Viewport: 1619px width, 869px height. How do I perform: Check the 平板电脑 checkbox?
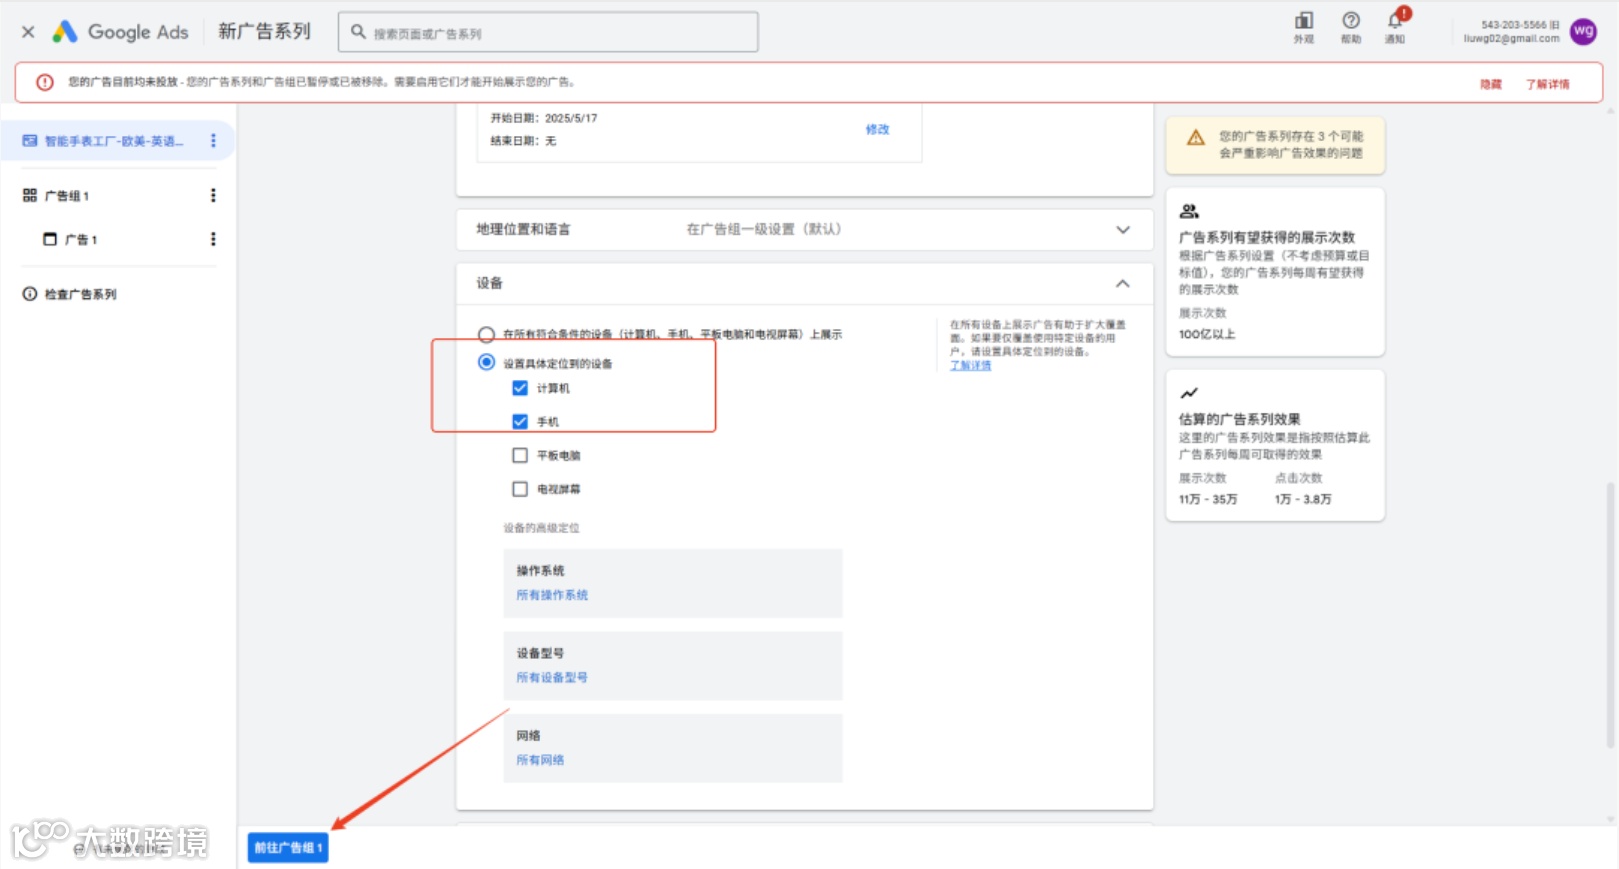[520, 455]
